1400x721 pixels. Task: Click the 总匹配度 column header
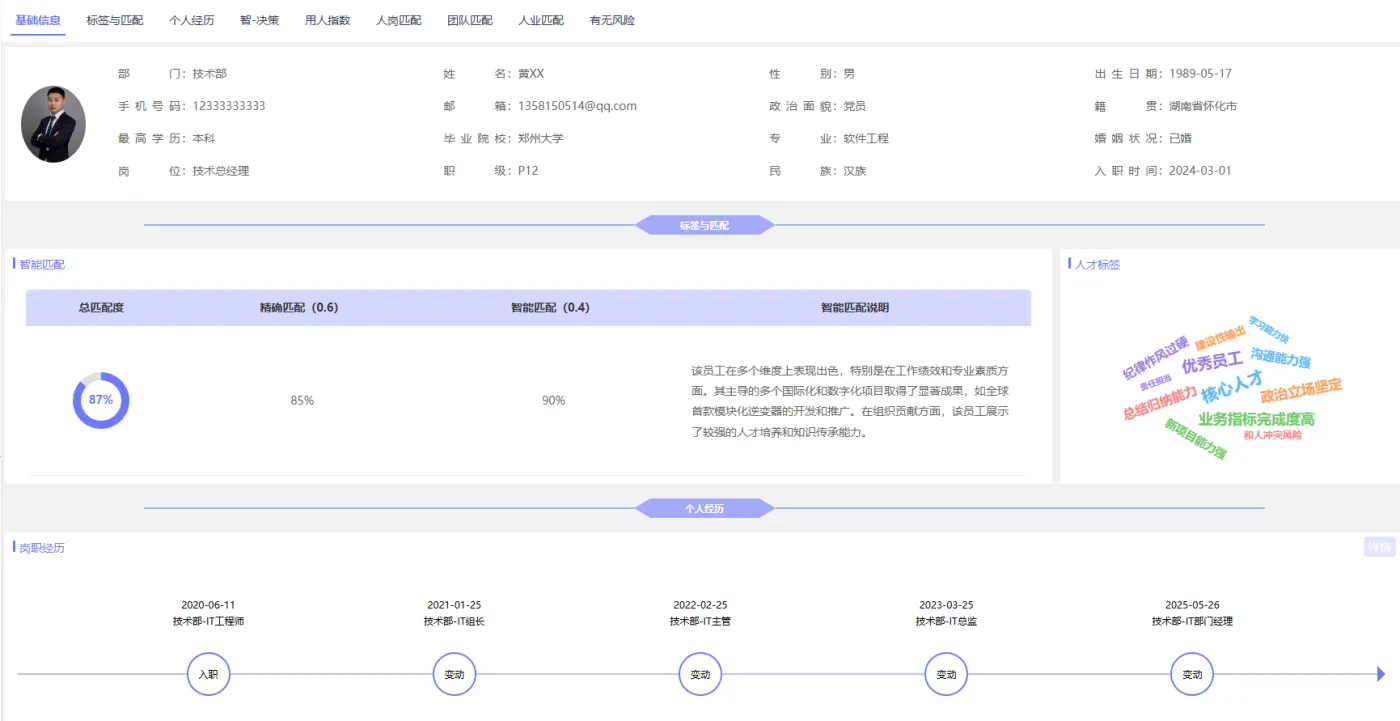pos(101,308)
